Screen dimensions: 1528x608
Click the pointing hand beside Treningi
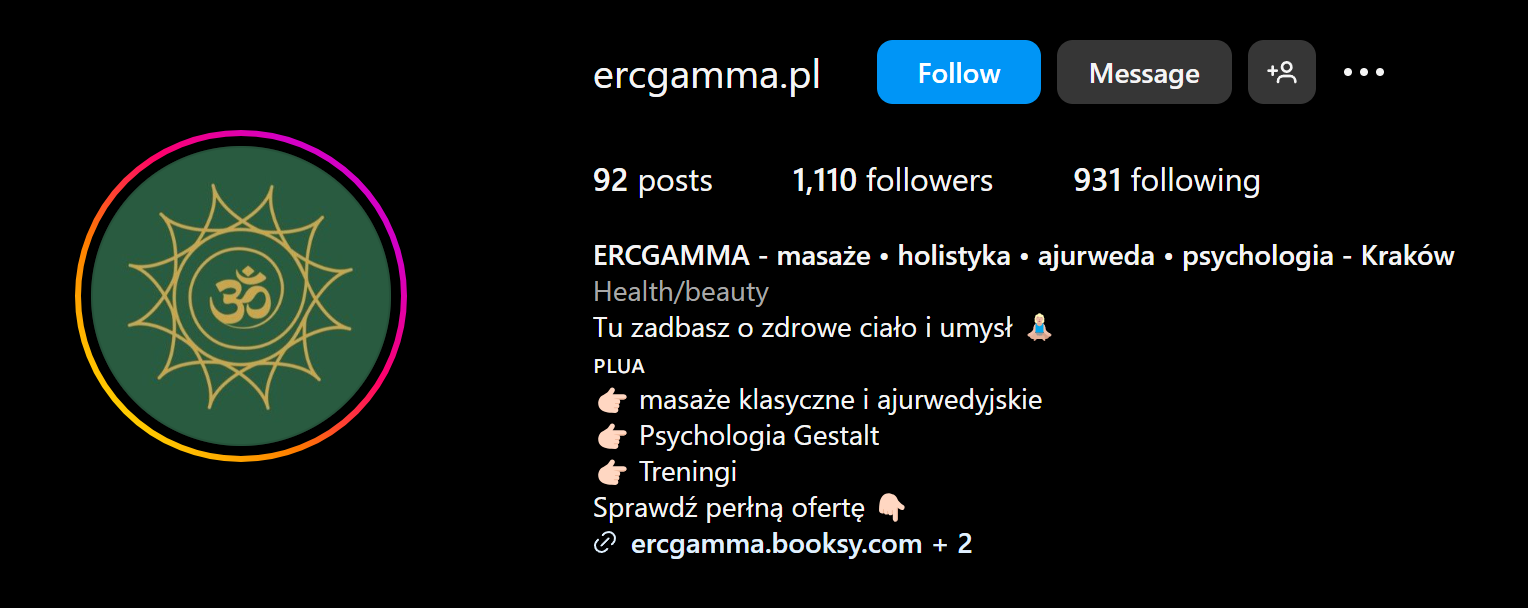click(x=610, y=472)
